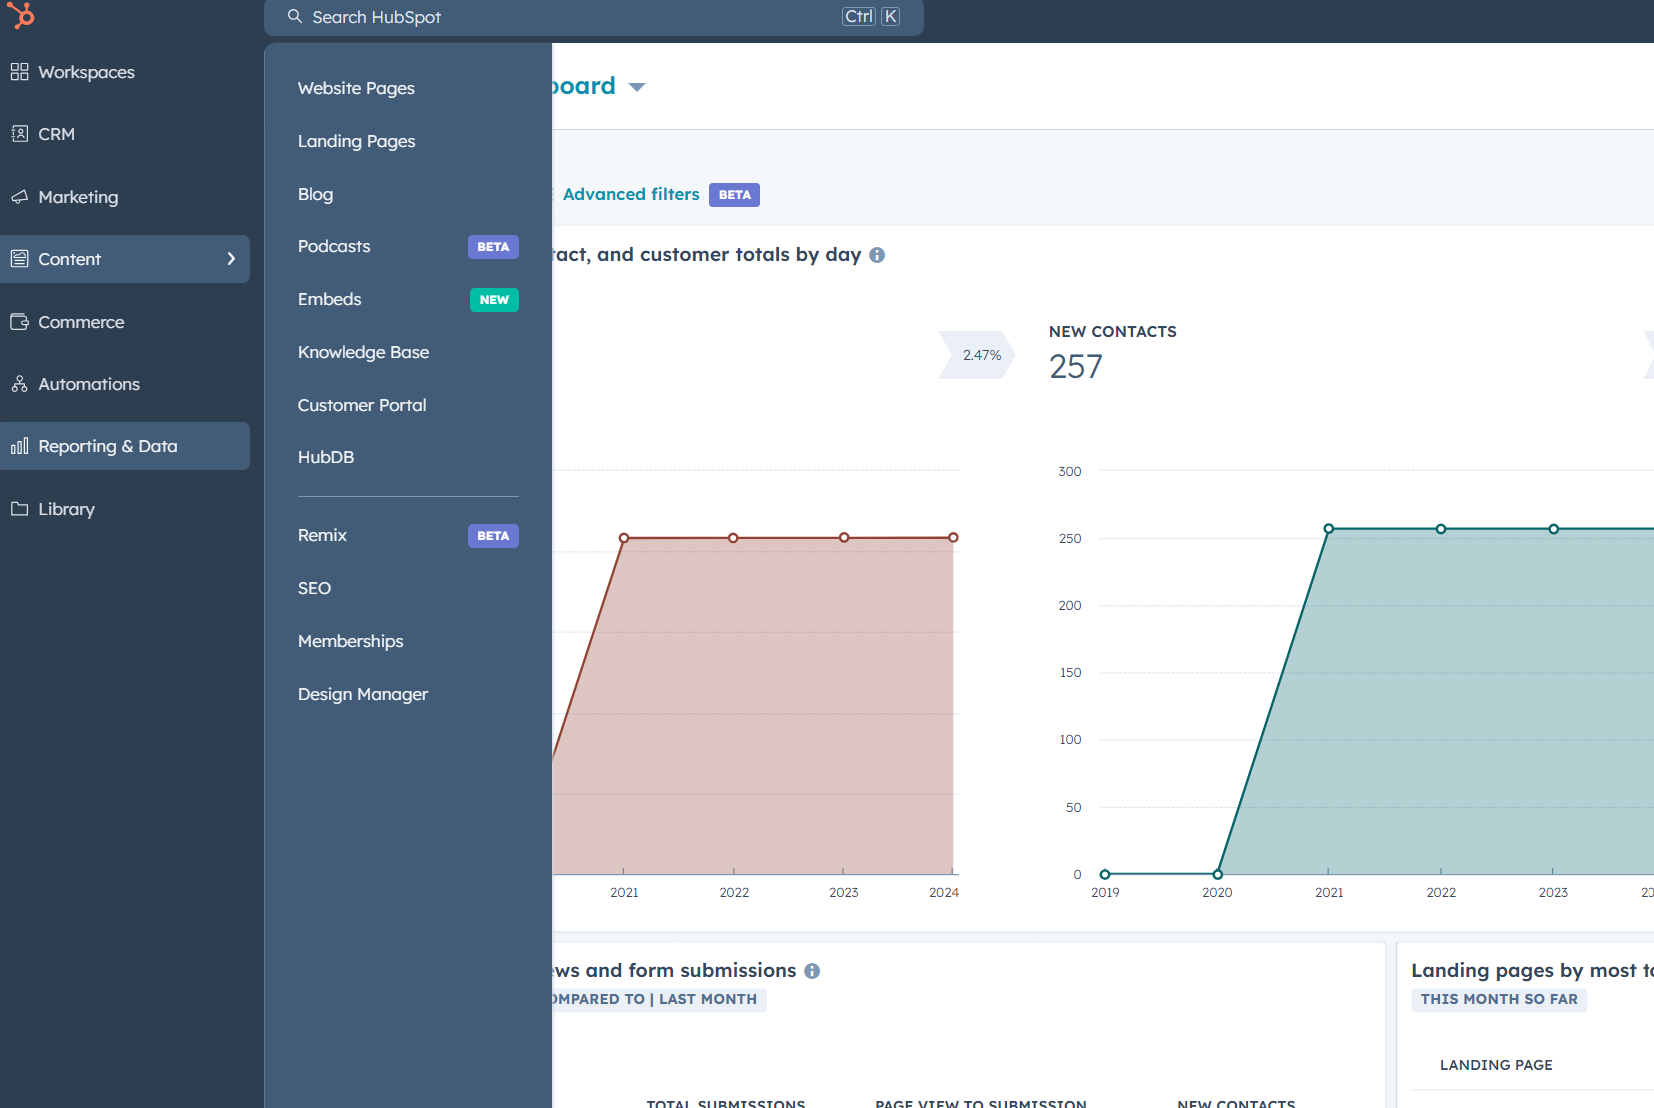Click the 2.47% conversion arrow label

click(x=978, y=355)
